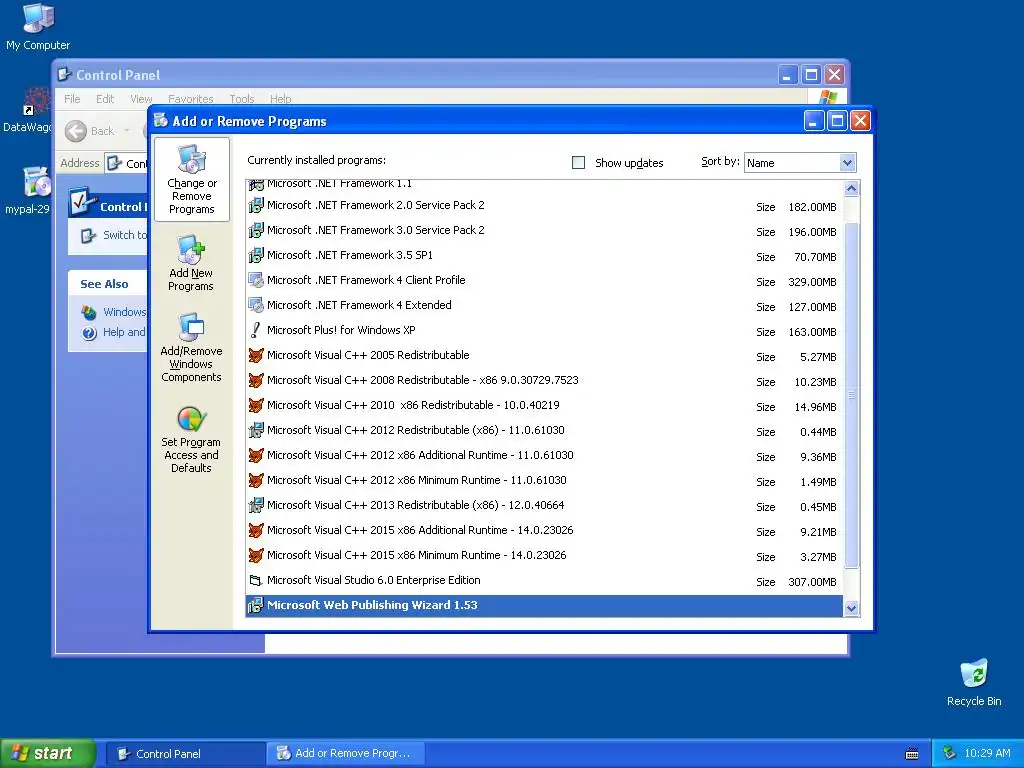1024x768 pixels.
Task: Open Favorites menu in Control Panel window
Action: (x=190, y=99)
